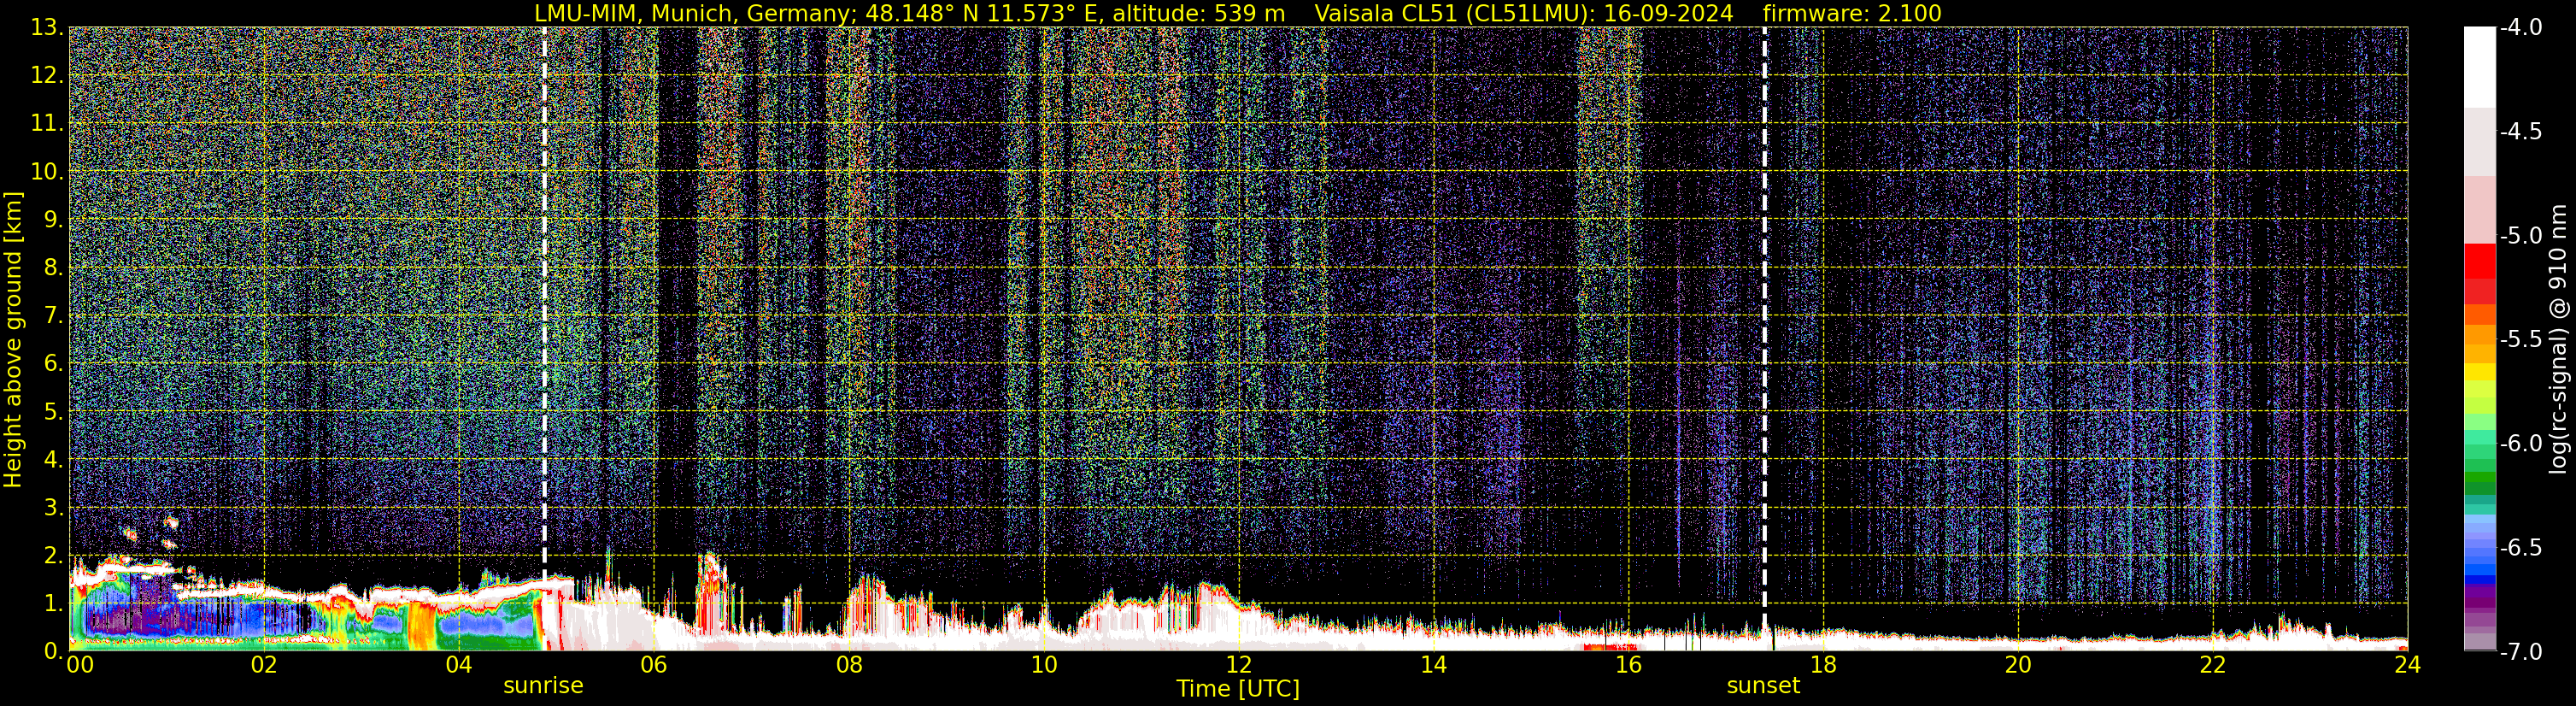
Task: Click the colorbar tick label '-7.0'
Action: click(x=2521, y=652)
